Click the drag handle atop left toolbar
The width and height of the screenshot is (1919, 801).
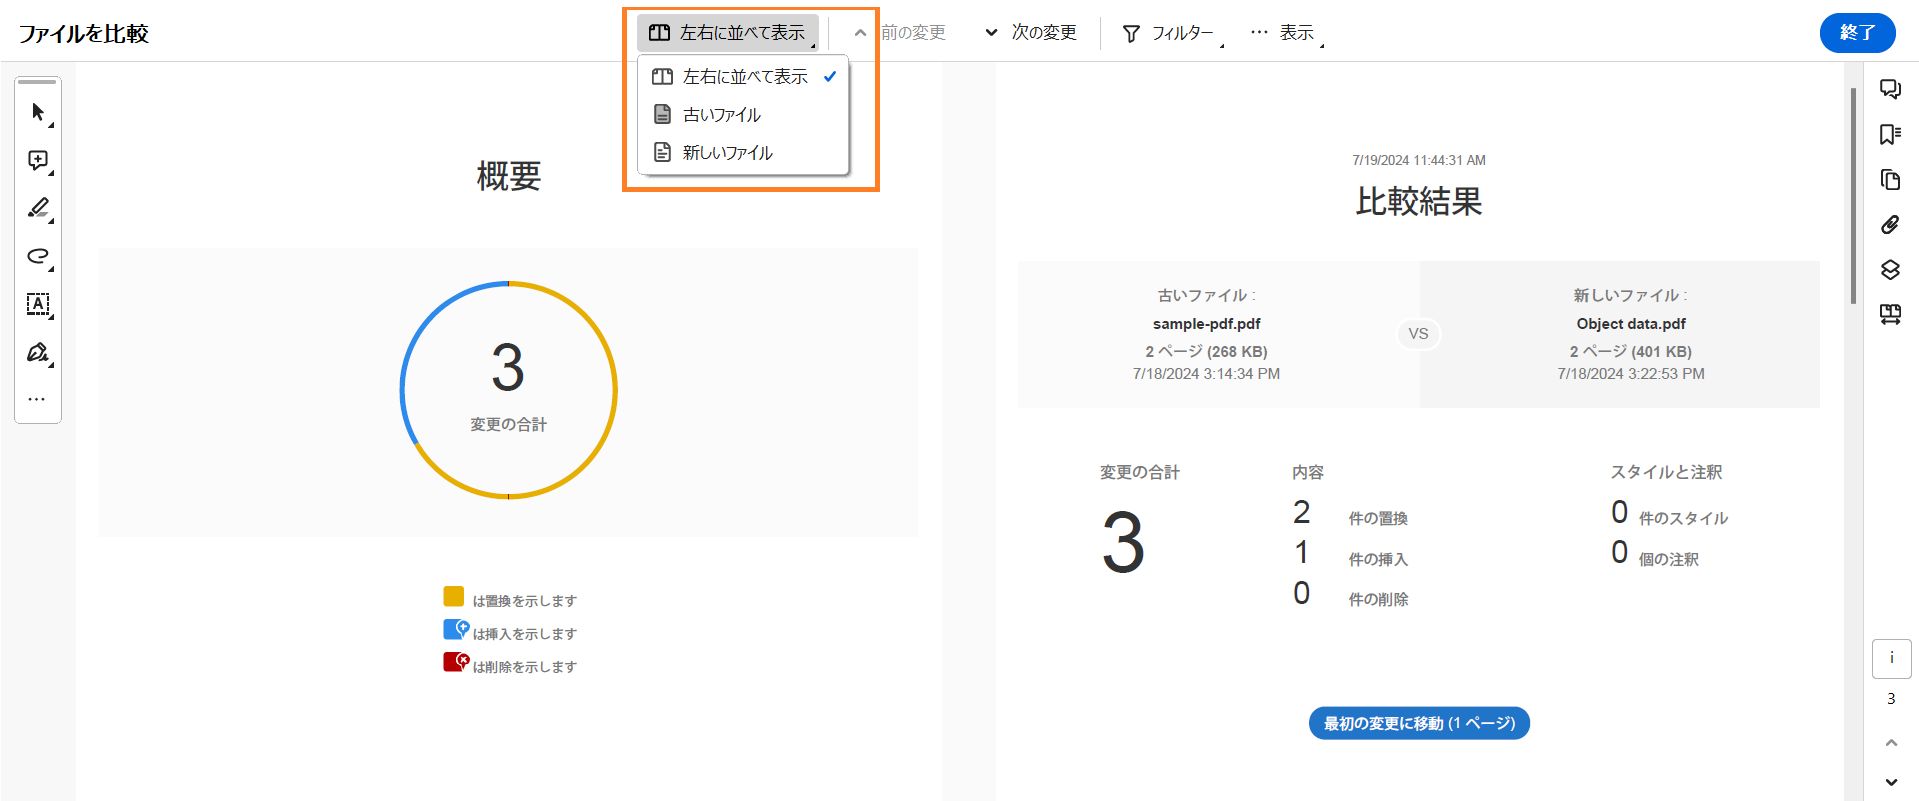[38, 82]
